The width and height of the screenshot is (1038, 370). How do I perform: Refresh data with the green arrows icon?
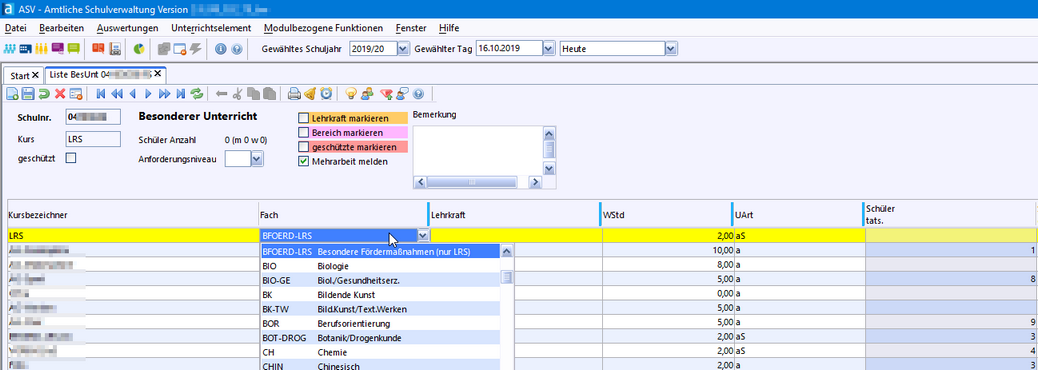pos(197,94)
